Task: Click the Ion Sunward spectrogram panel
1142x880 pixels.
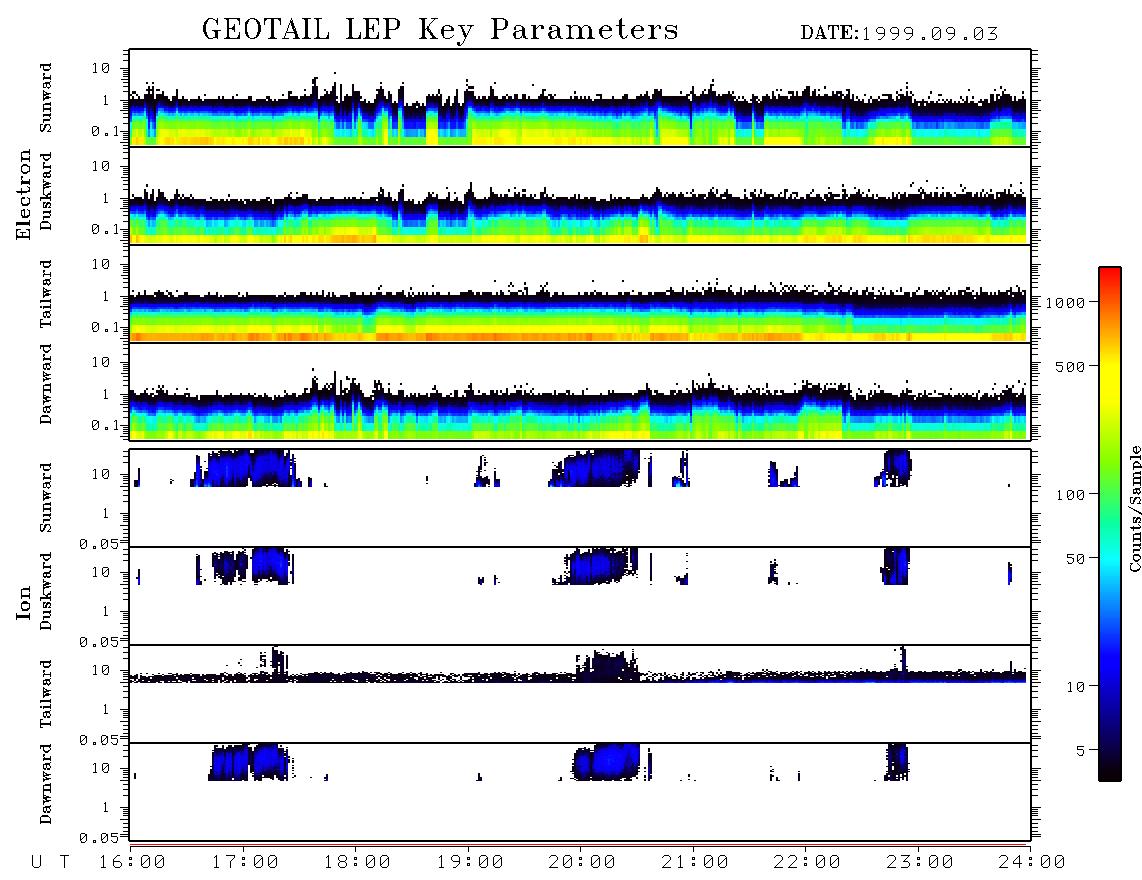Action: 580,498
